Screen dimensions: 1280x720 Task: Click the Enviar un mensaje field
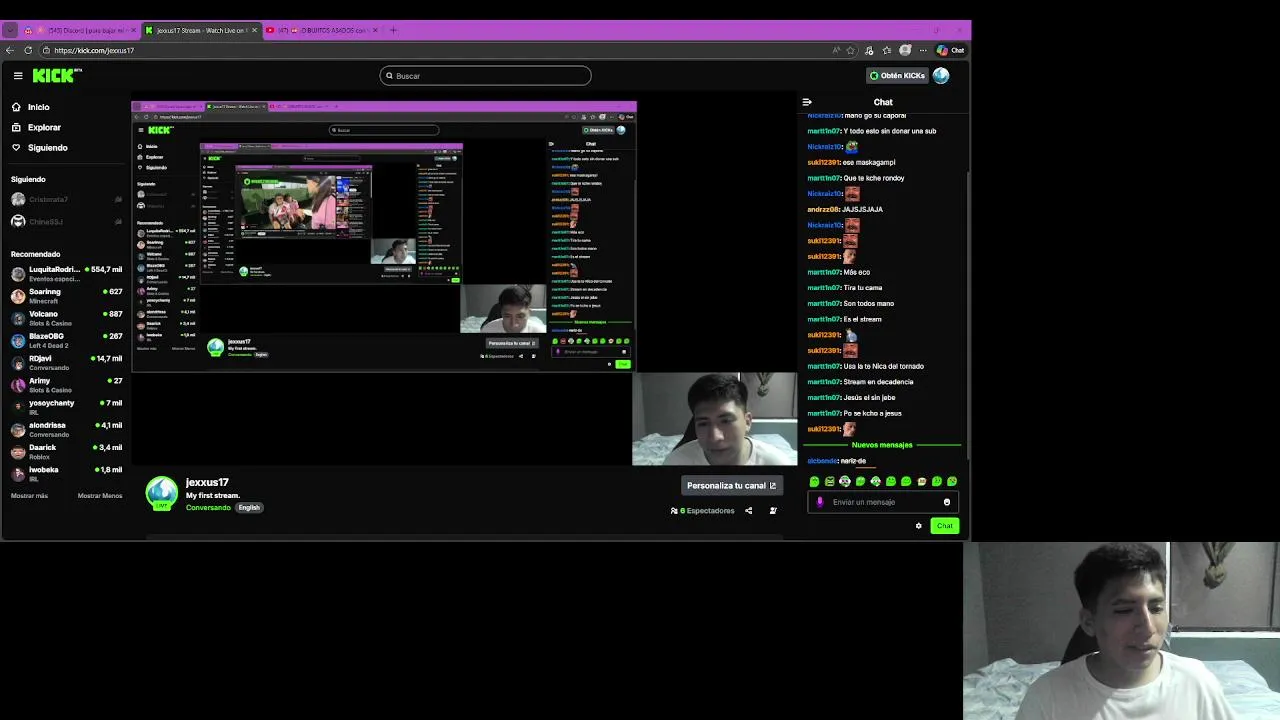point(882,502)
